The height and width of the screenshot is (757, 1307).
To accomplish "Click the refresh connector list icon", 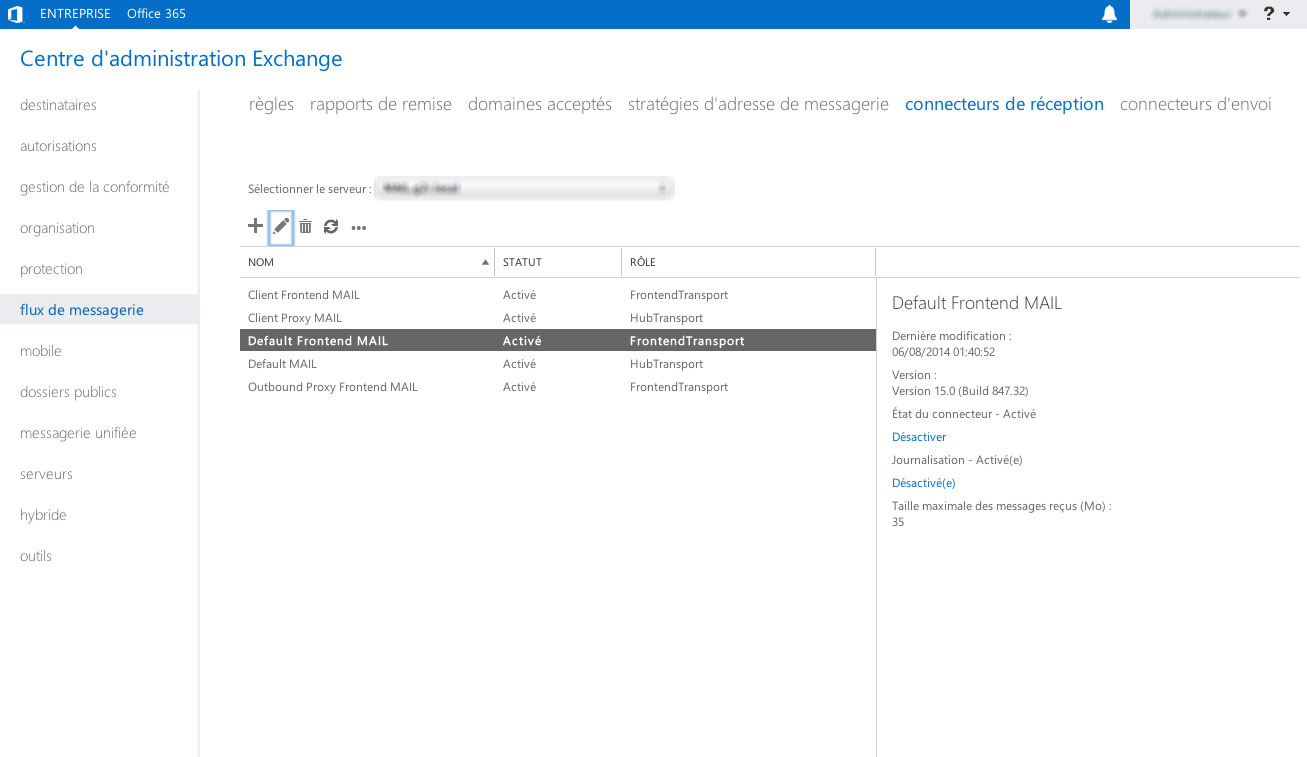I will [331, 227].
